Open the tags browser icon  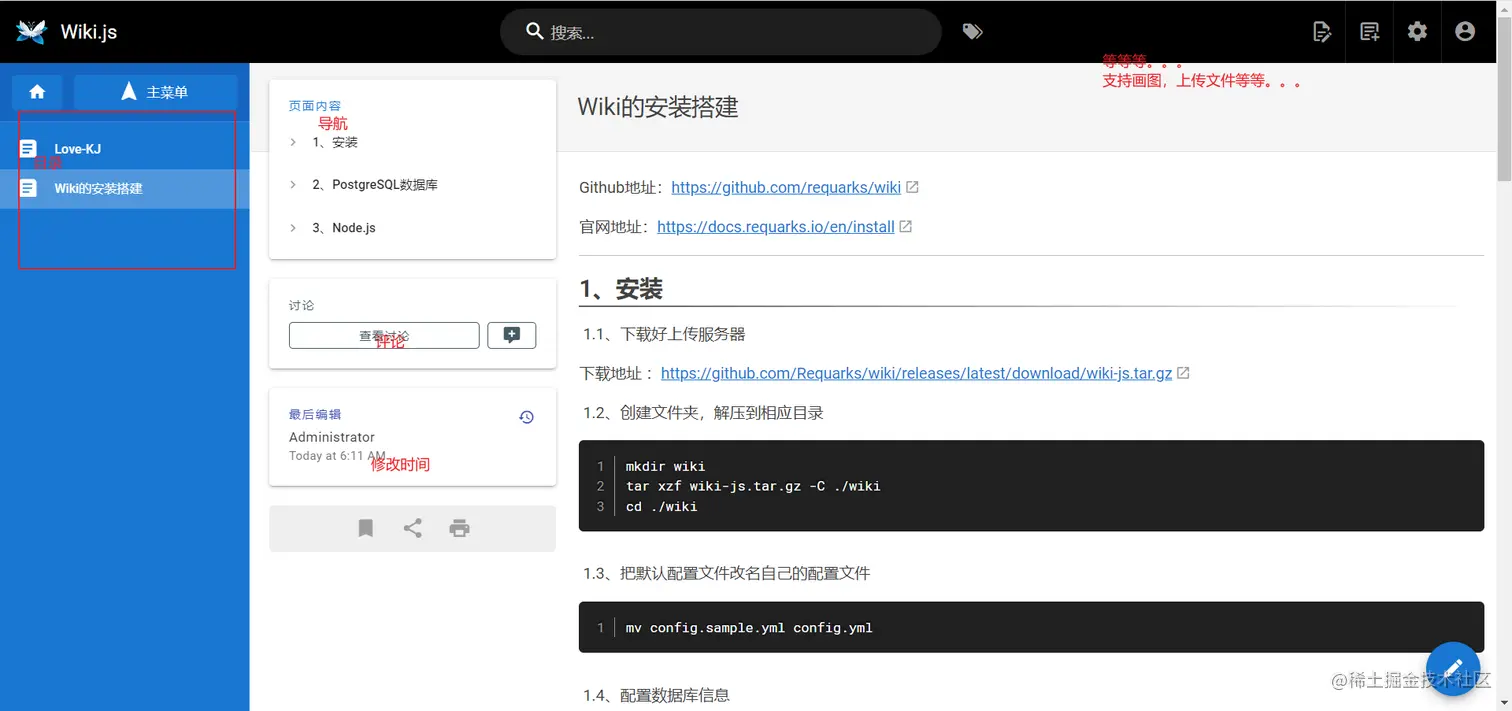coord(972,32)
